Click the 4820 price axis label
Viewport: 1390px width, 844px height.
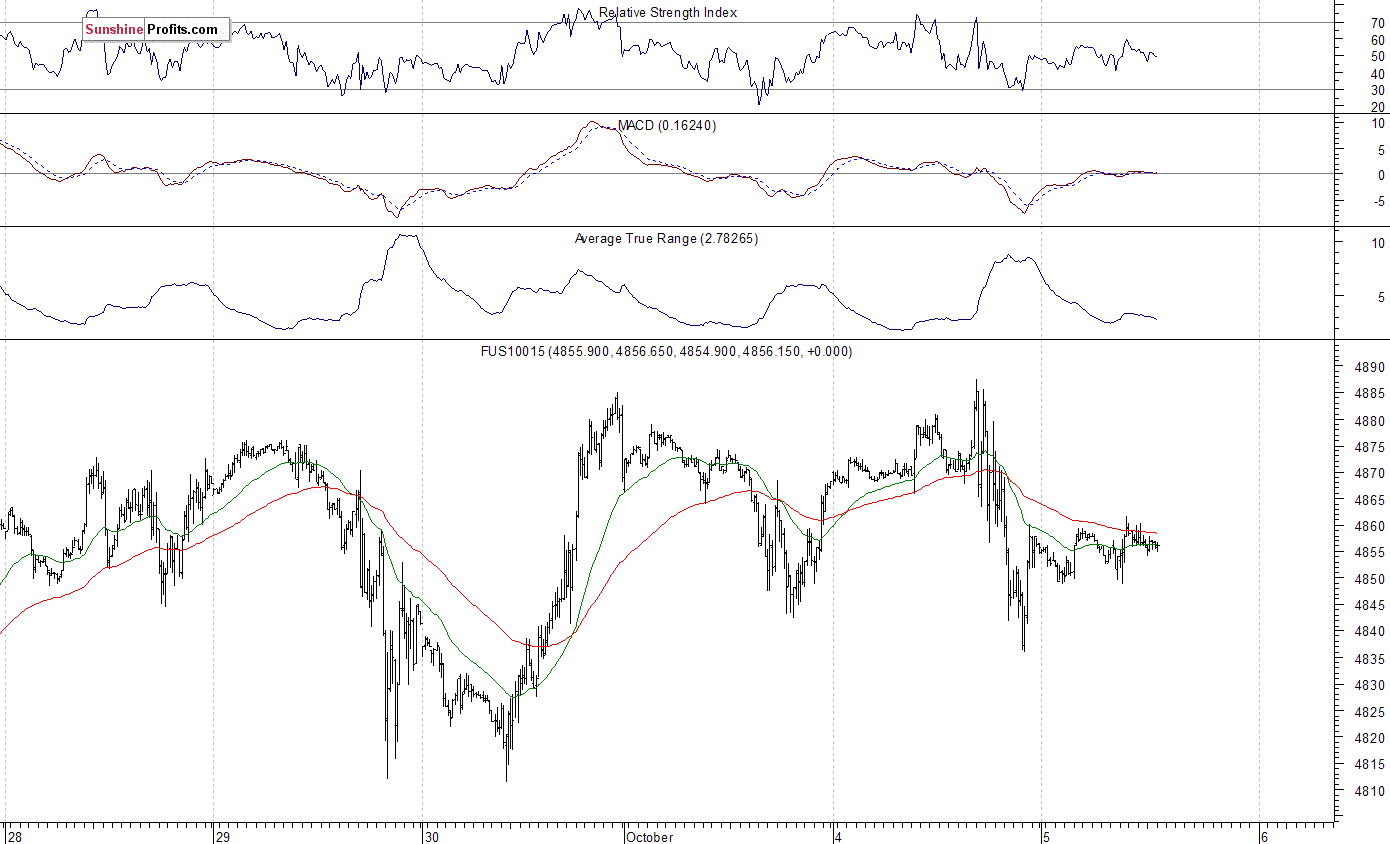[x=1369, y=738]
